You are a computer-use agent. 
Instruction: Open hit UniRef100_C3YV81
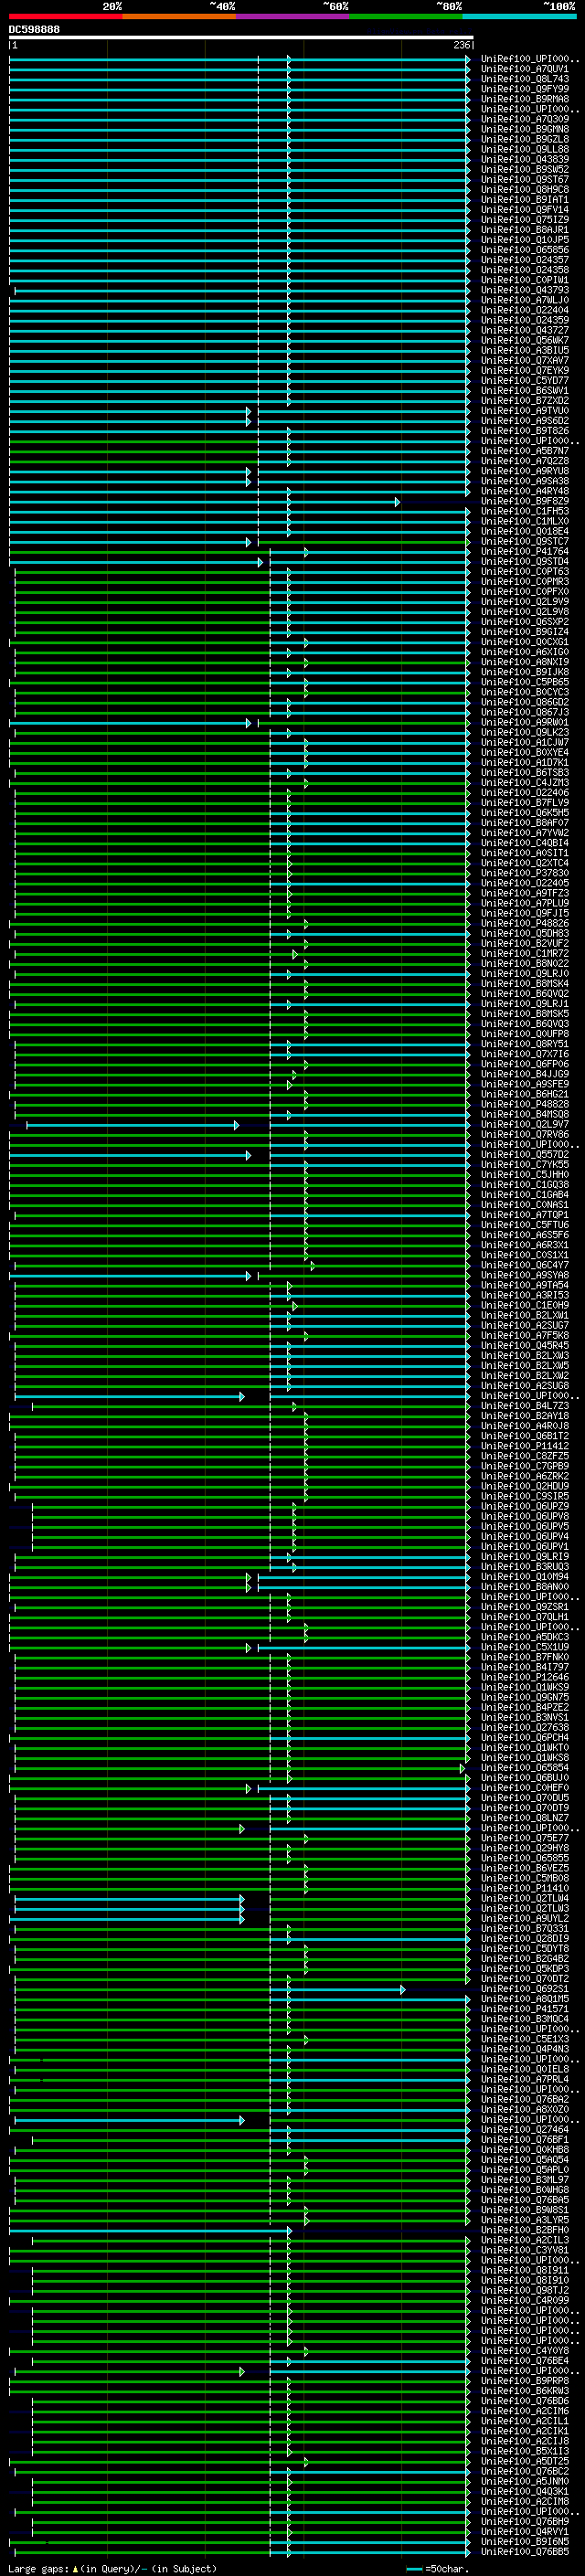click(x=525, y=2250)
